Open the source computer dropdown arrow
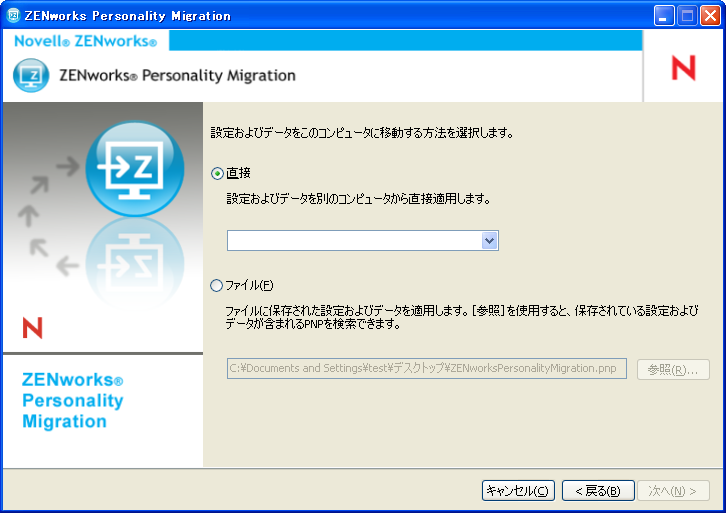The image size is (726, 513). click(x=489, y=241)
